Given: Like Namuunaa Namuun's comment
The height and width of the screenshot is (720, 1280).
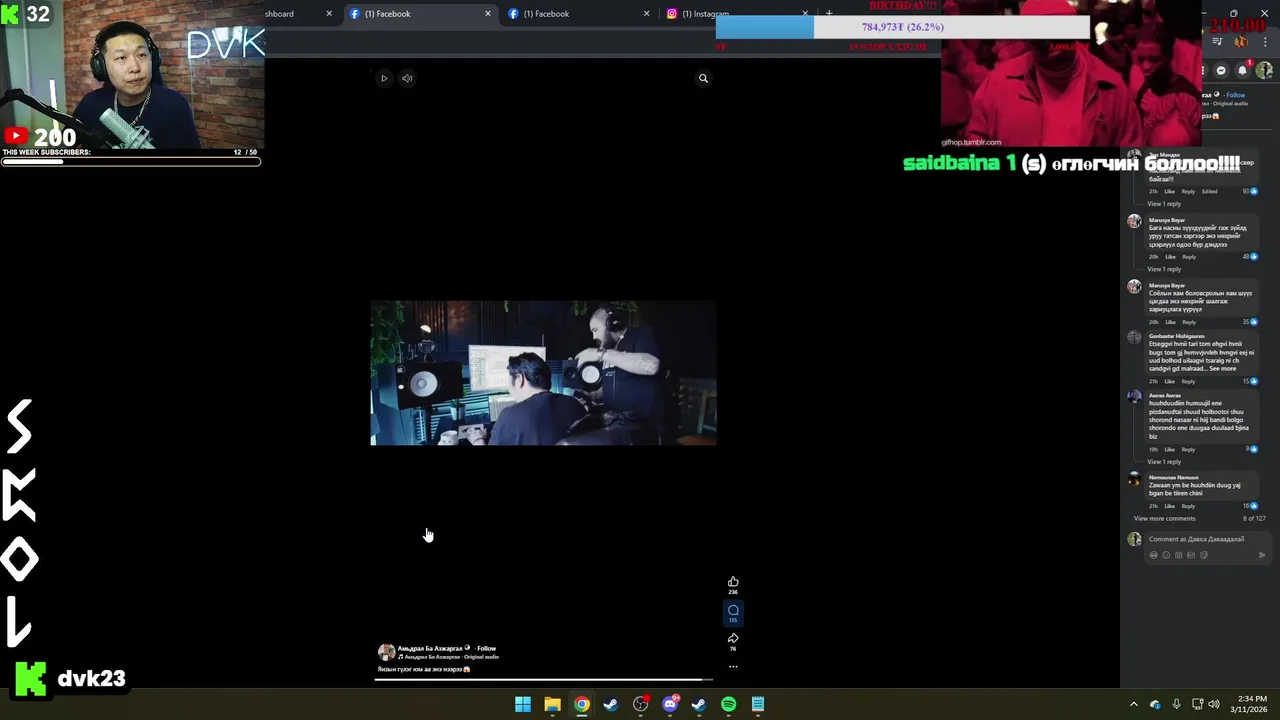Looking at the screenshot, I should (1170, 506).
